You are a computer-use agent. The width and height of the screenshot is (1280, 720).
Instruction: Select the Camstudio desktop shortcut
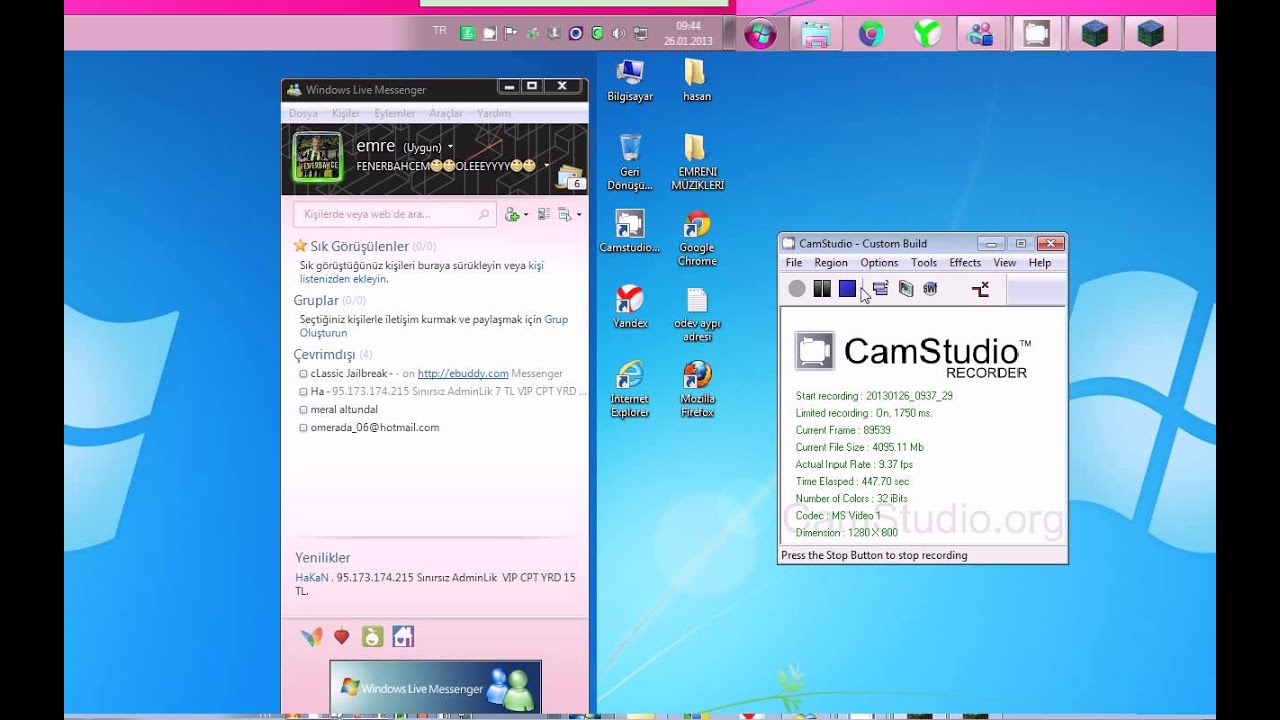point(630,231)
